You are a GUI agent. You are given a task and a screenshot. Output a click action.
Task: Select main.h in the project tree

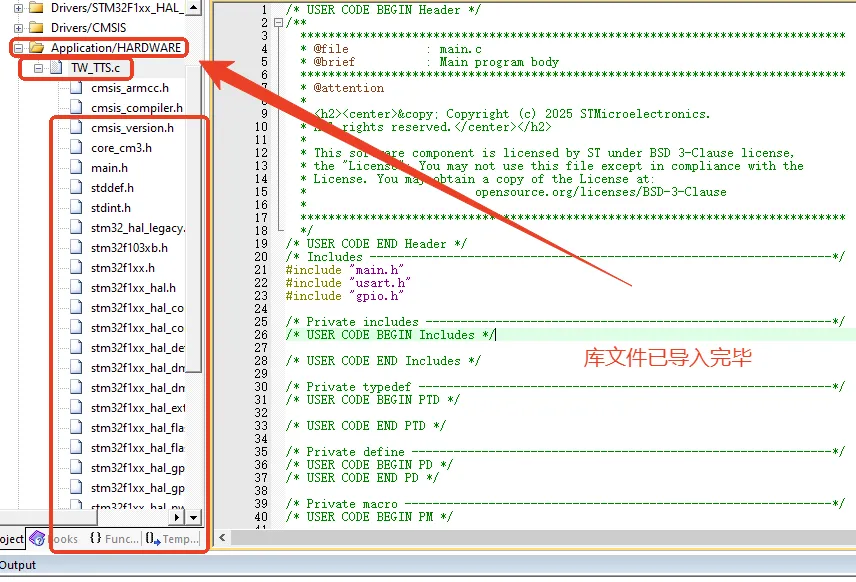[109, 168]
